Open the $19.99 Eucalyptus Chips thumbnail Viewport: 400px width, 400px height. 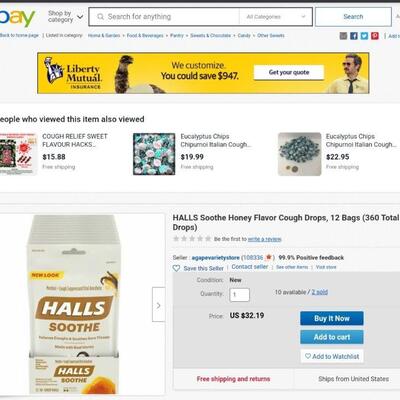[154, 154]
